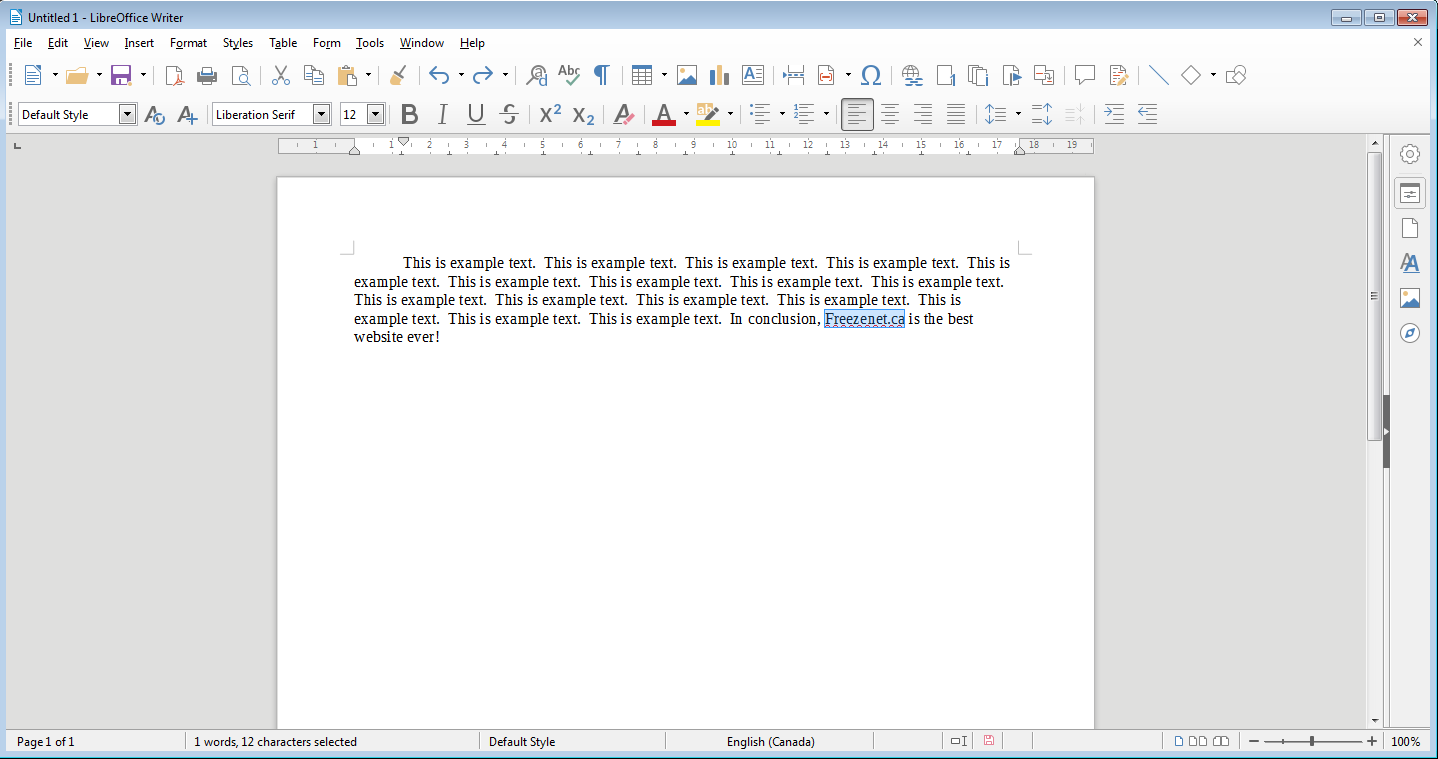
Task: Open the Undo history dropdown arrow
Action: (x=461, y=75)
